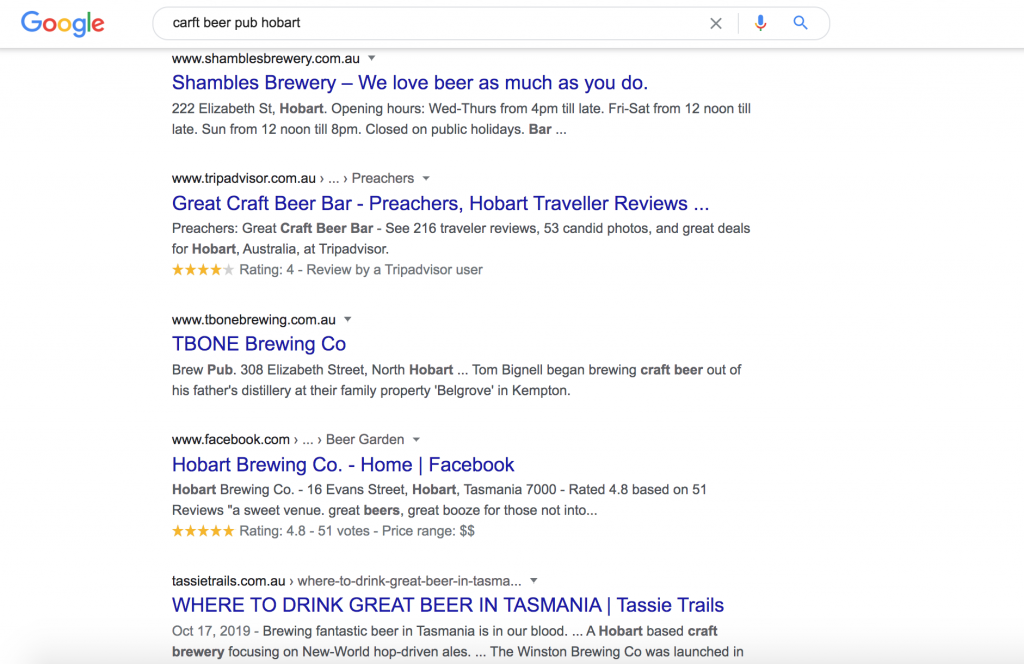
Task: Clear the search query with the X icon
Action: [716, 24]
